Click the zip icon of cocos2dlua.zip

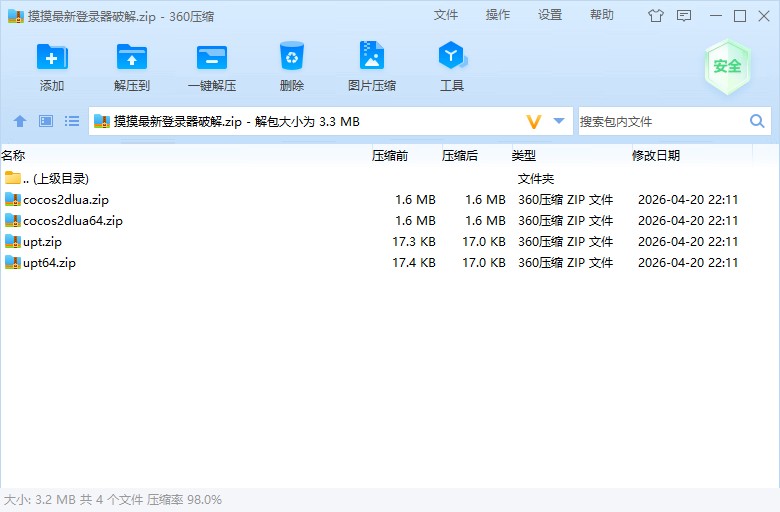click(x=13, y=200)
